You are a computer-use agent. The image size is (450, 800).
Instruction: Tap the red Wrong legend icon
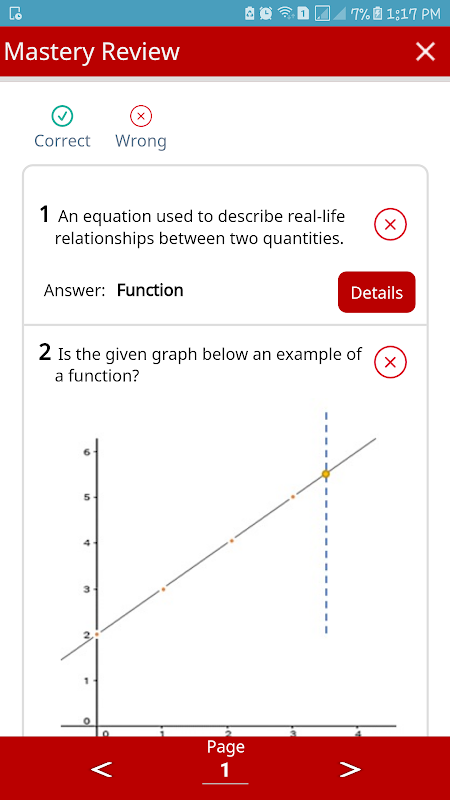click(x=141, y=117)
